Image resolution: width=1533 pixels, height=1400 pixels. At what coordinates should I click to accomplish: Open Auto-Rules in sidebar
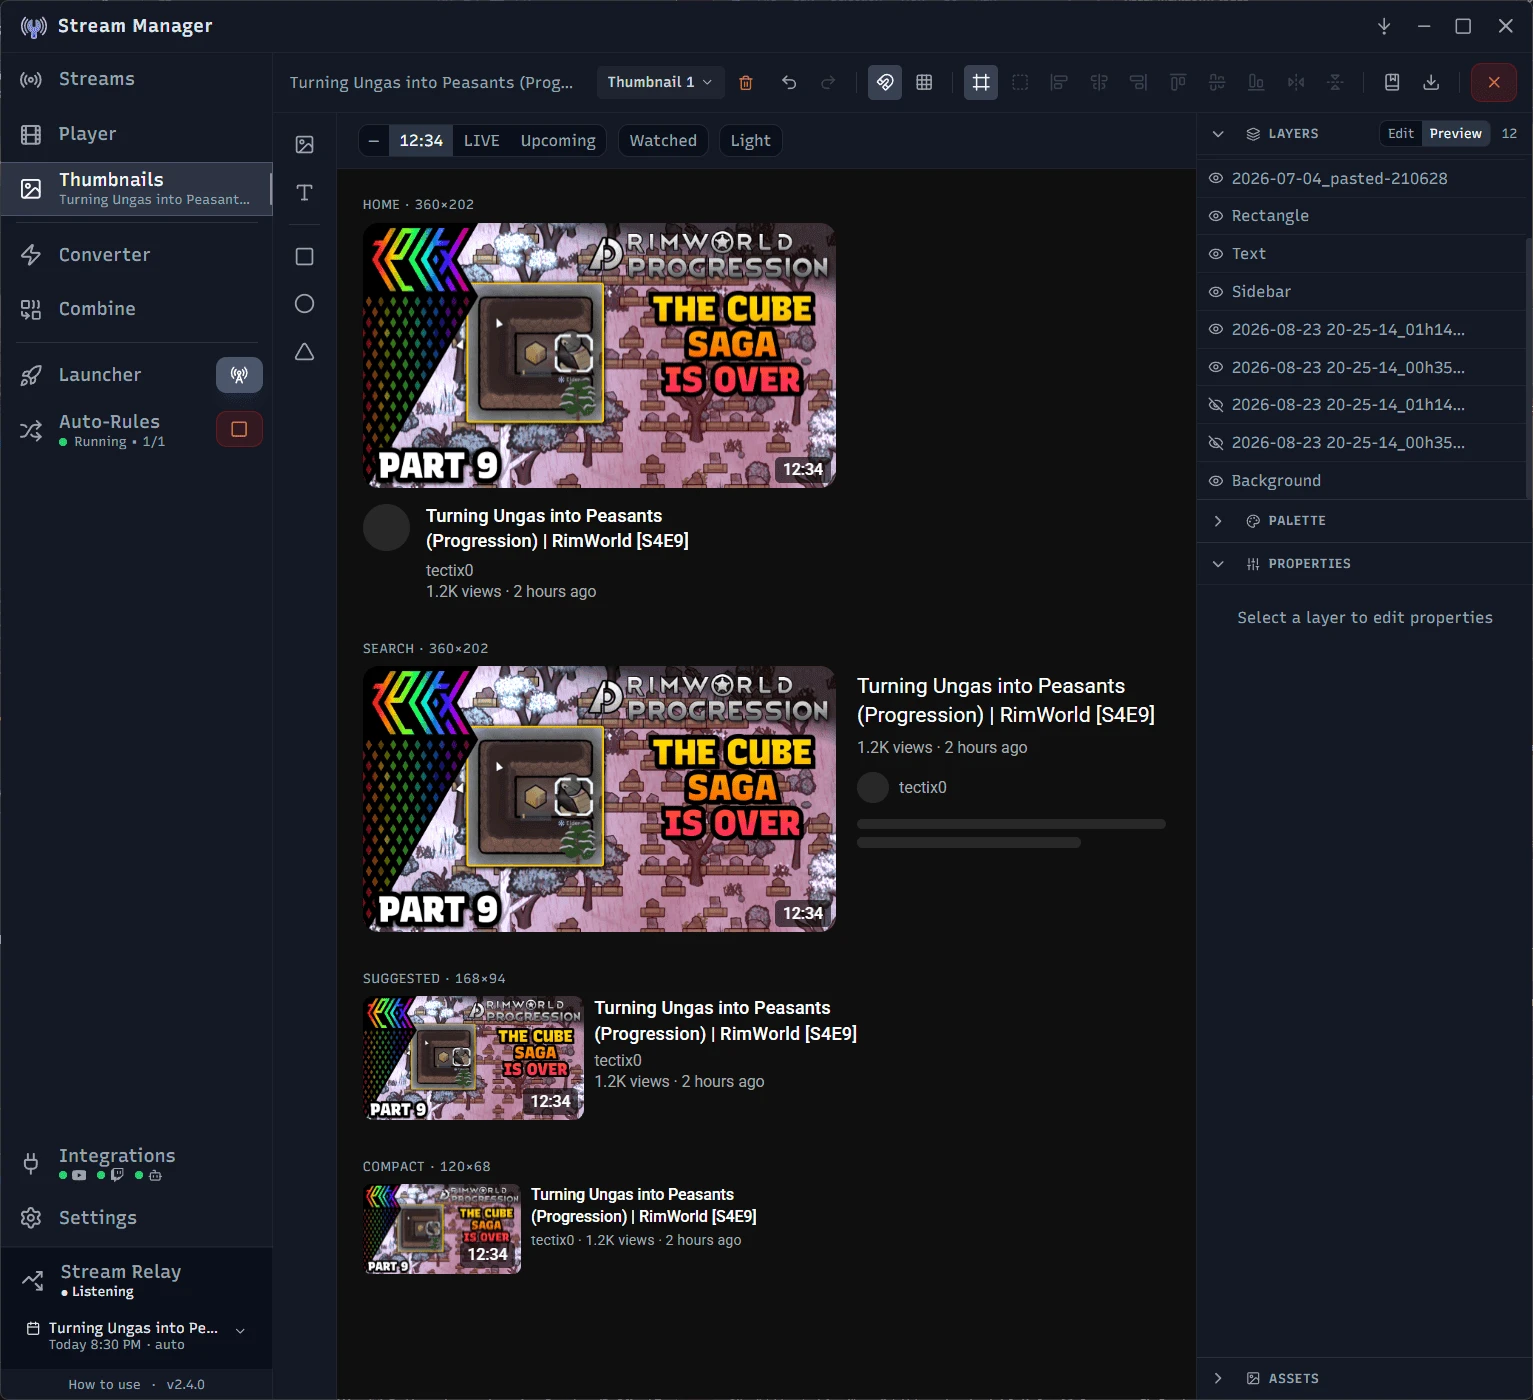coord(108,430)
